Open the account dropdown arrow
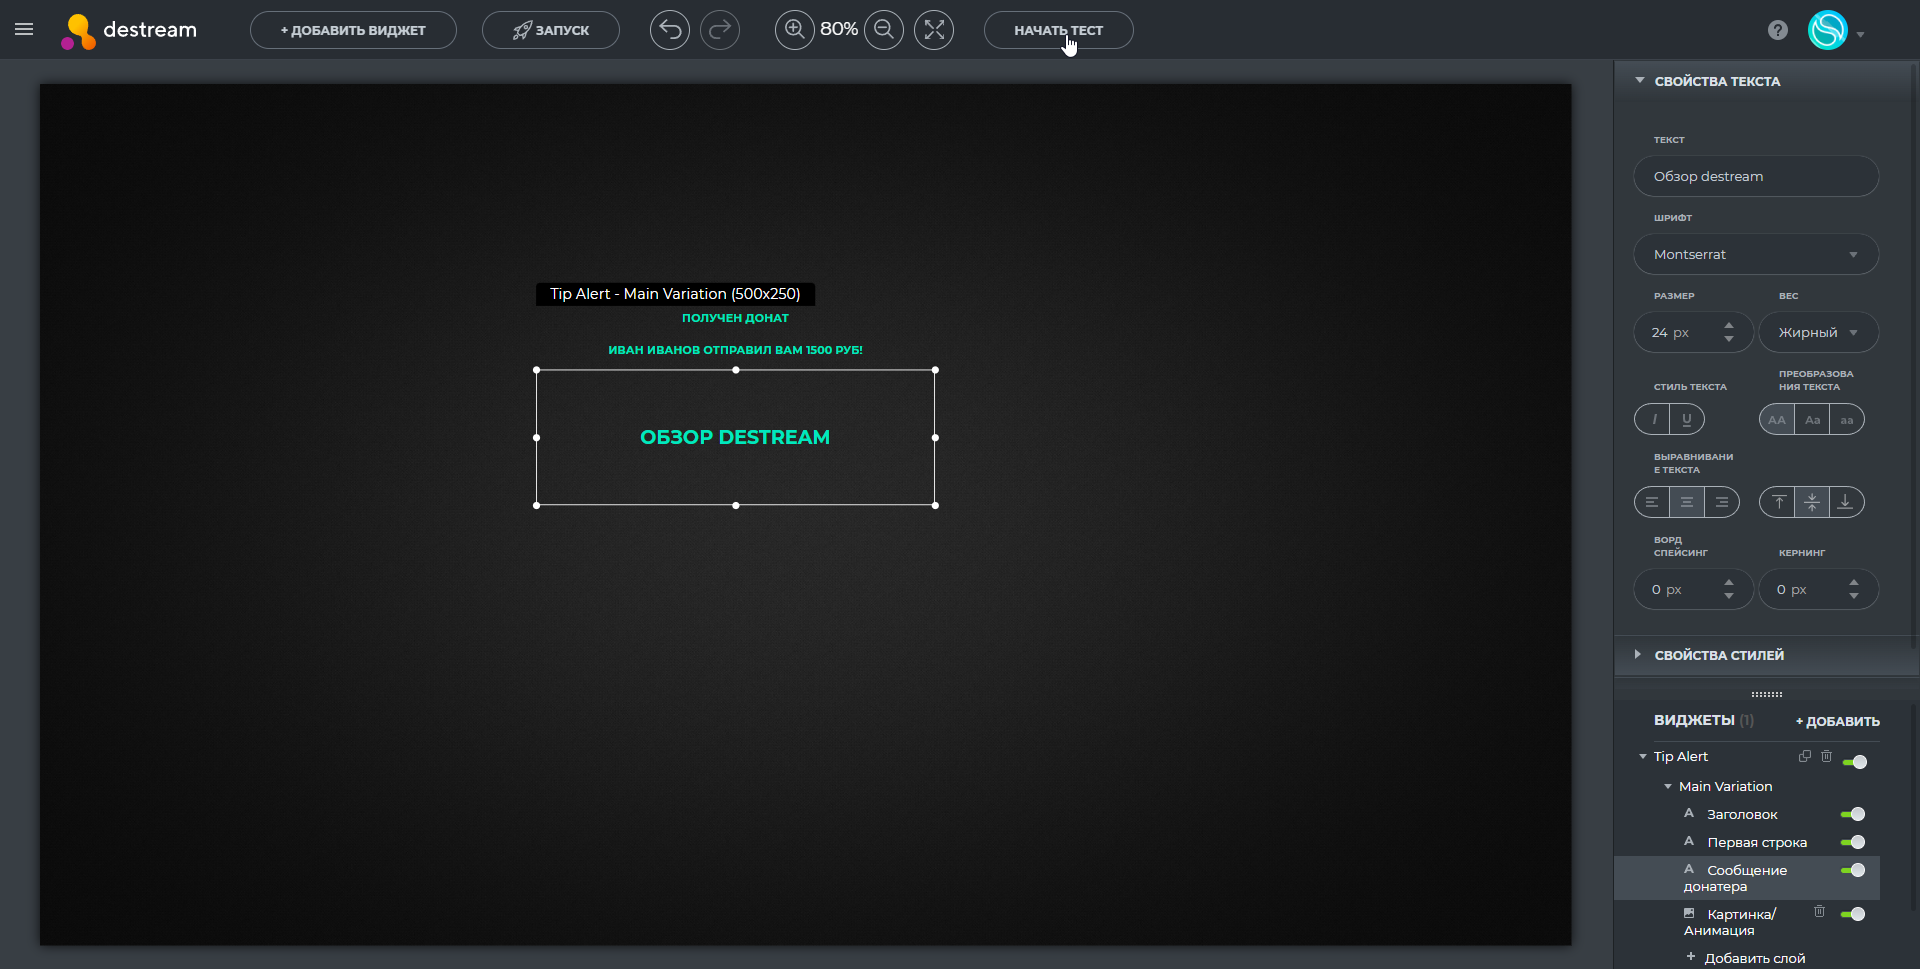This screenshot has width=1920, height=969. [1861, 35]
